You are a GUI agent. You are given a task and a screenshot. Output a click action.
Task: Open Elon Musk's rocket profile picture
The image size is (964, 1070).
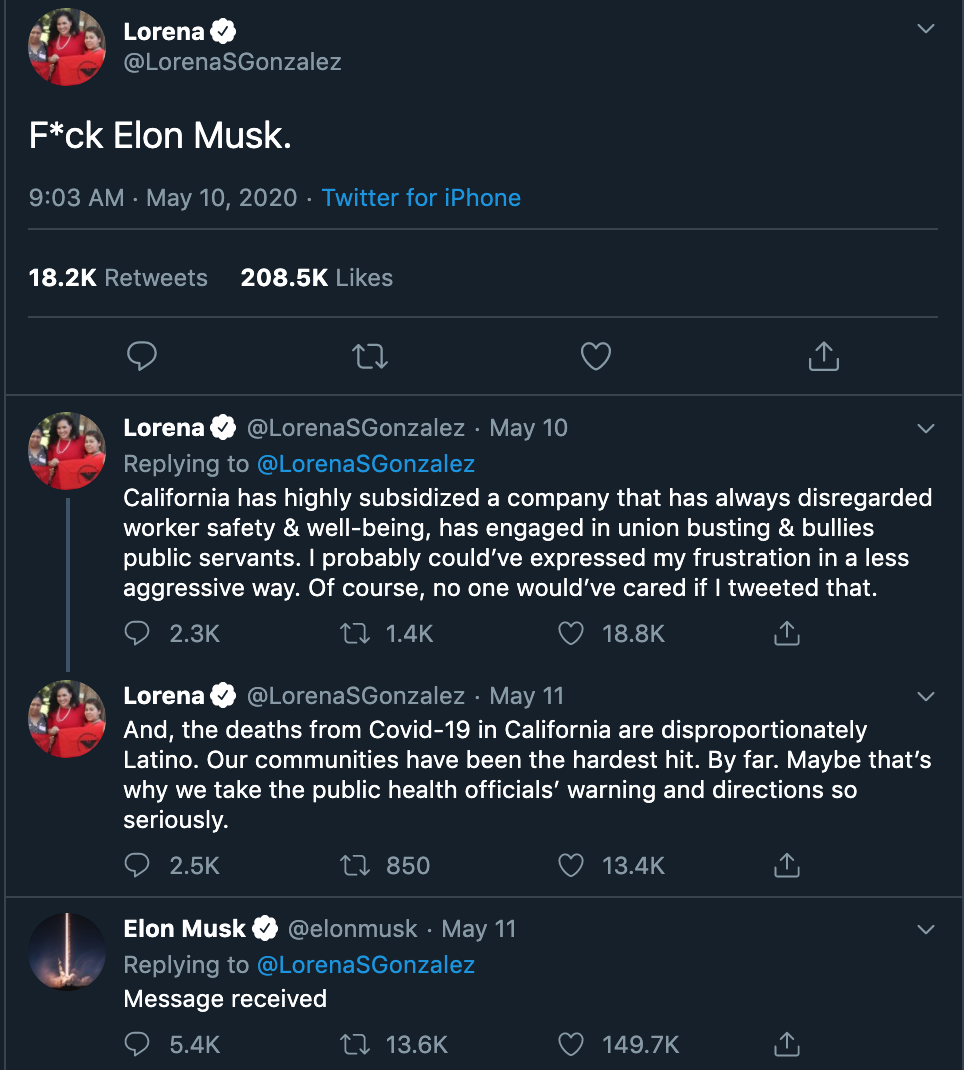(x=67, y=951)
